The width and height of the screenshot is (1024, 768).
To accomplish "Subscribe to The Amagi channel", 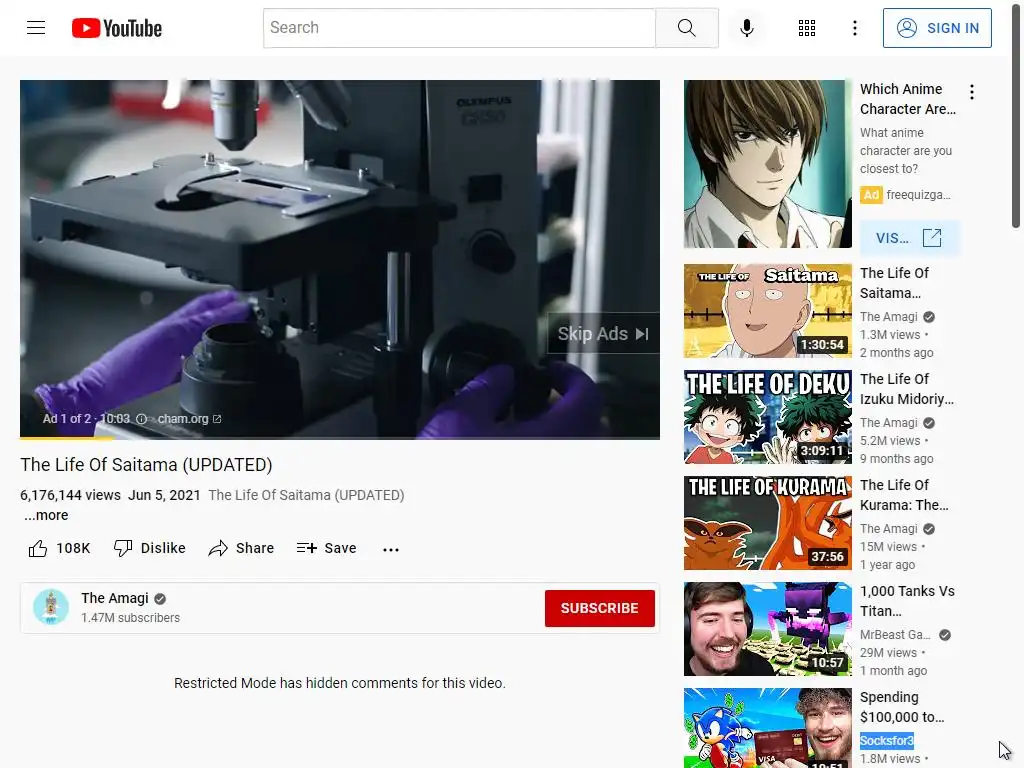I will pos(600,608).
